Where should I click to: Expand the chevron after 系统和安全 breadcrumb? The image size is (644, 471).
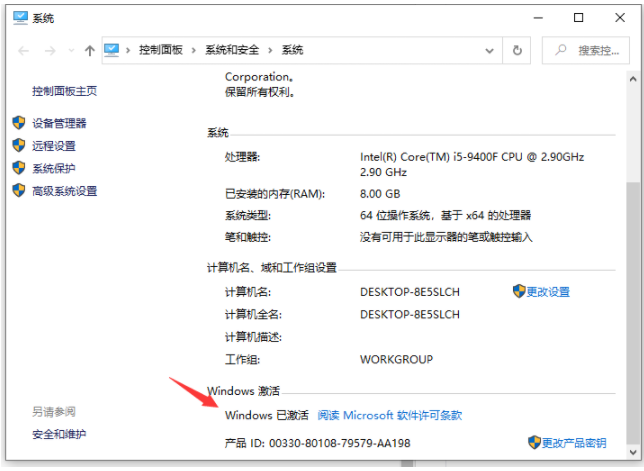270,50
